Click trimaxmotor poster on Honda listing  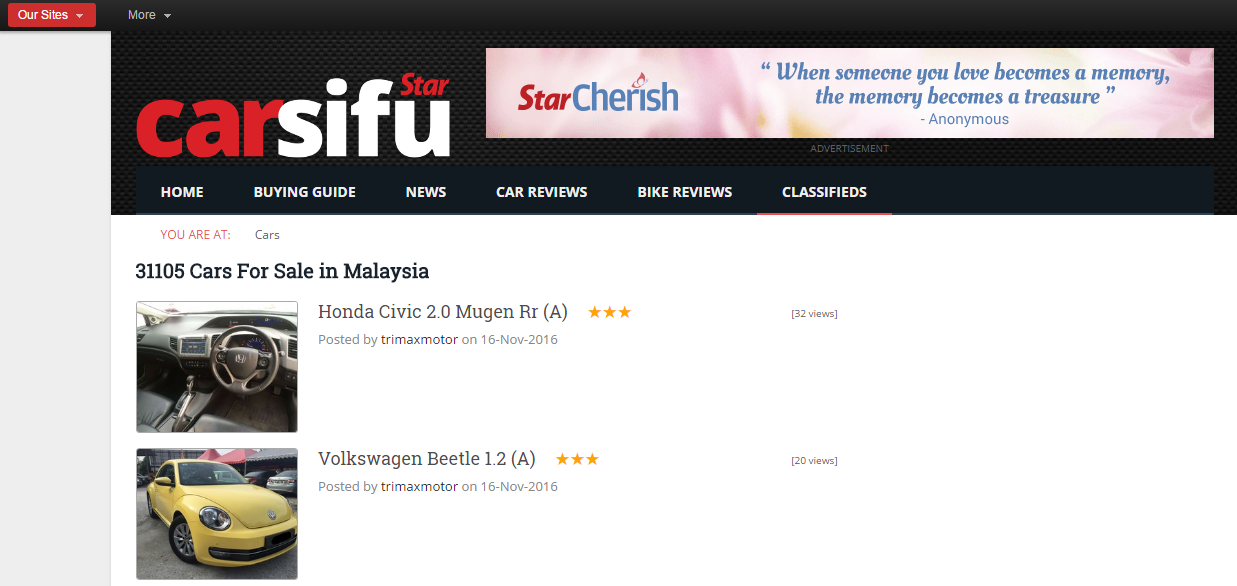[419, 340]
